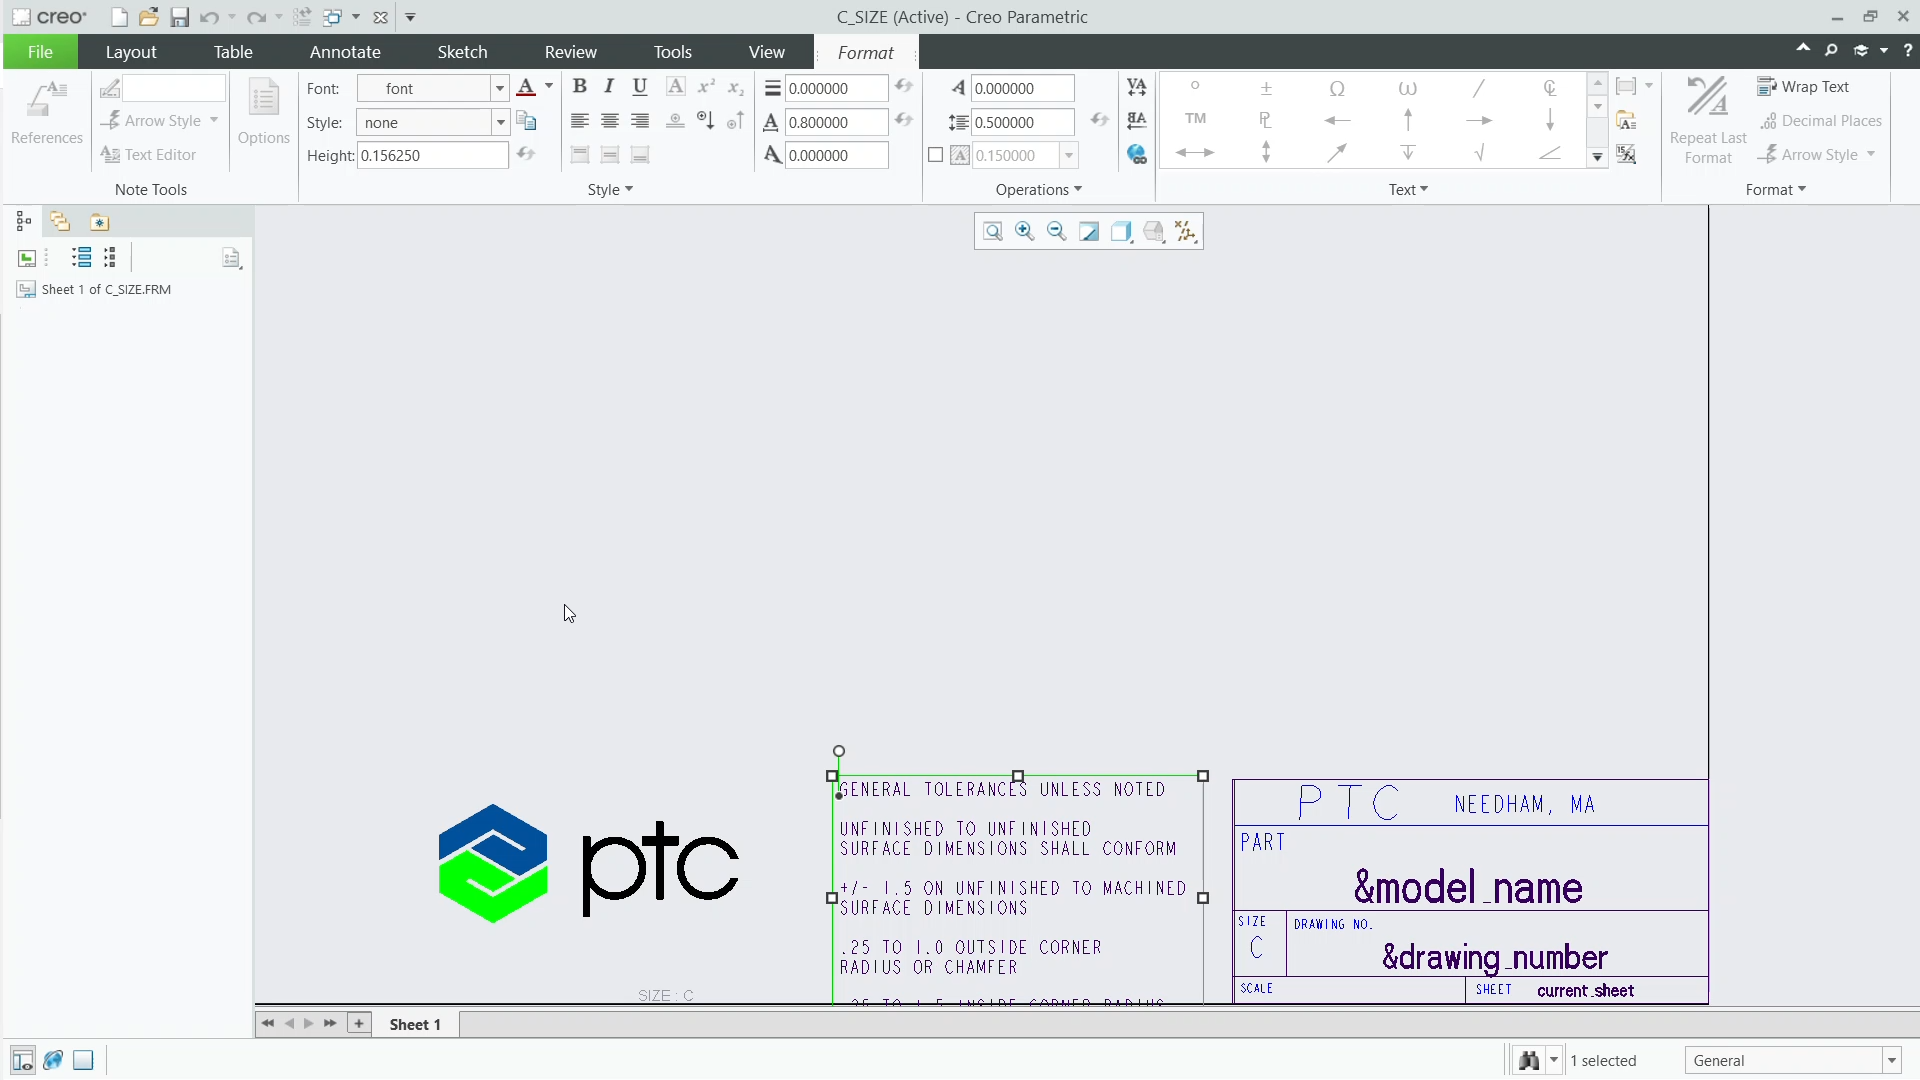Click the mirror text icon
Screen dimensions: 1920x1080
[x=1137, y=121]
